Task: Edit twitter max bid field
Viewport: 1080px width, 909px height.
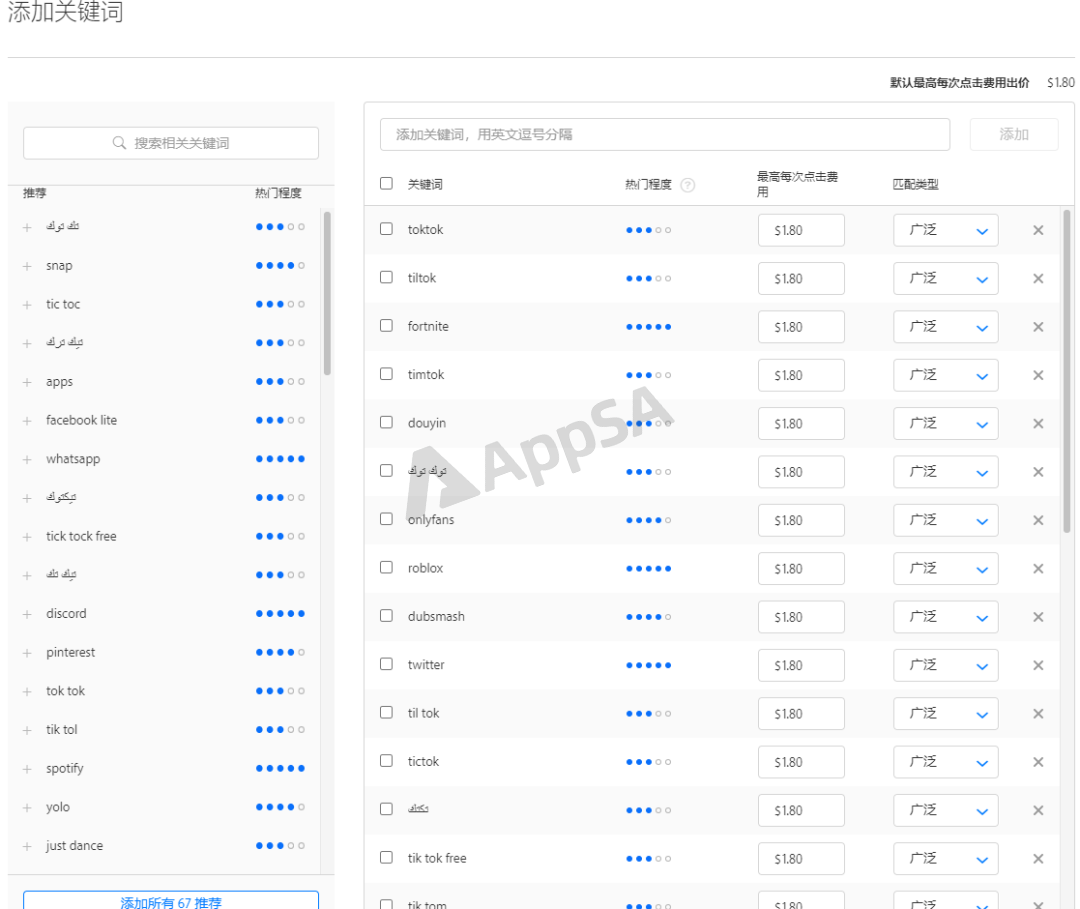Action: click(x=801, y=665)
